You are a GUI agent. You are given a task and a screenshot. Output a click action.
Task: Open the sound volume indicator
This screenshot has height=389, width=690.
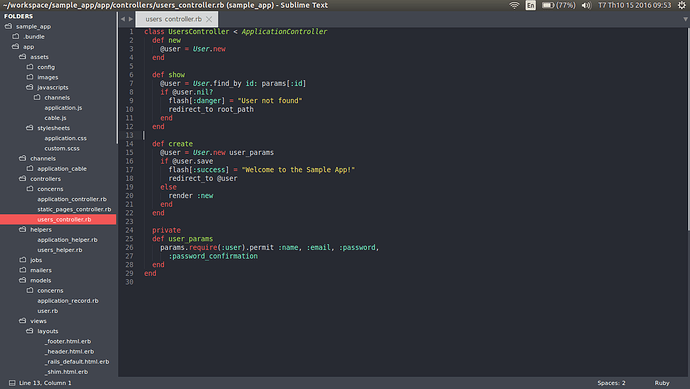(x=586, y=5)
